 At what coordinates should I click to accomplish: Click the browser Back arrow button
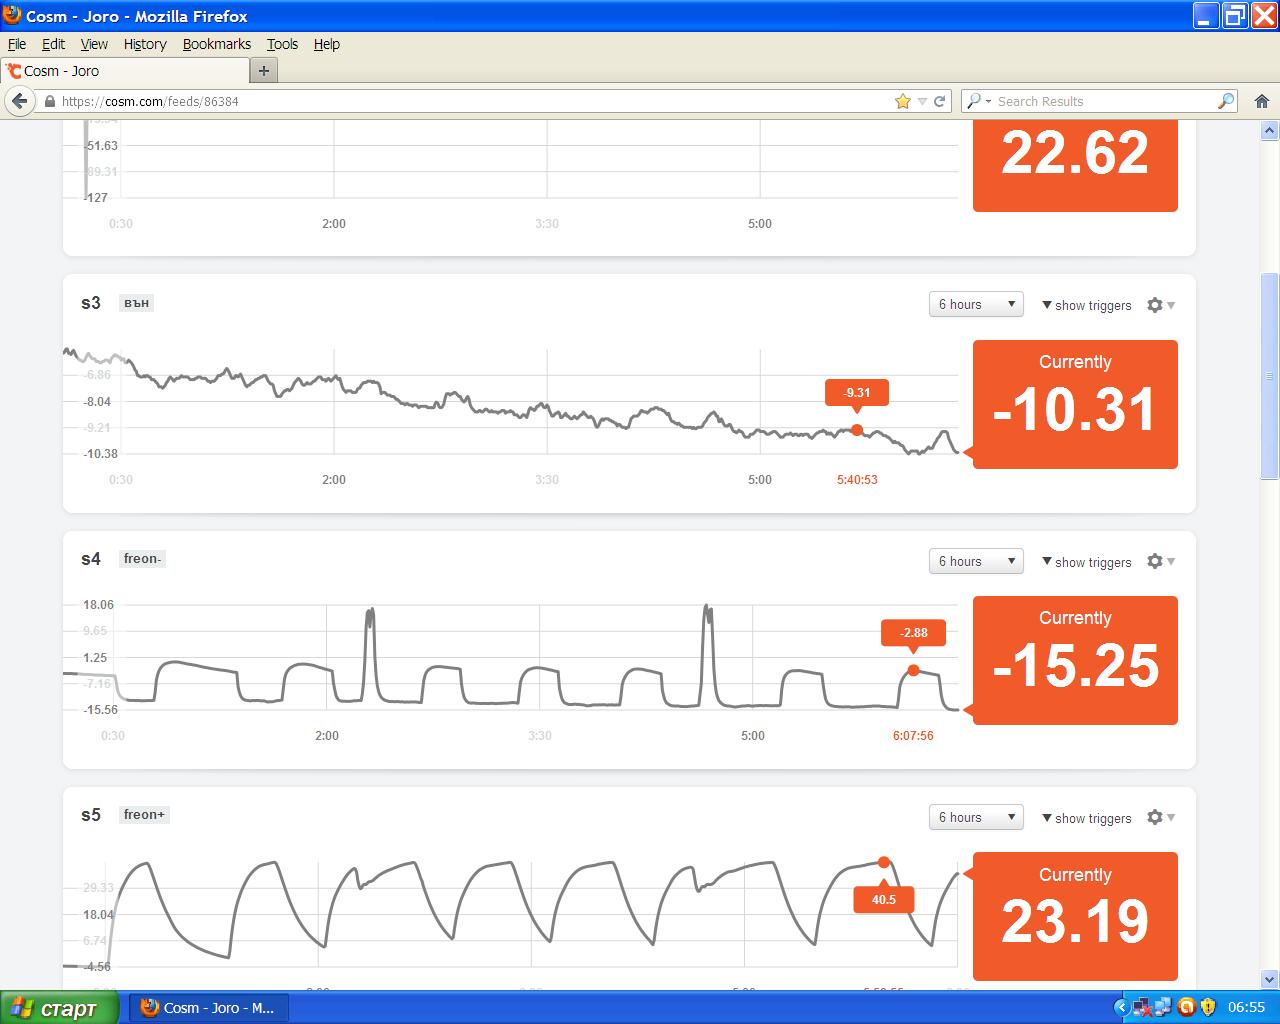(x=19, y=101)
